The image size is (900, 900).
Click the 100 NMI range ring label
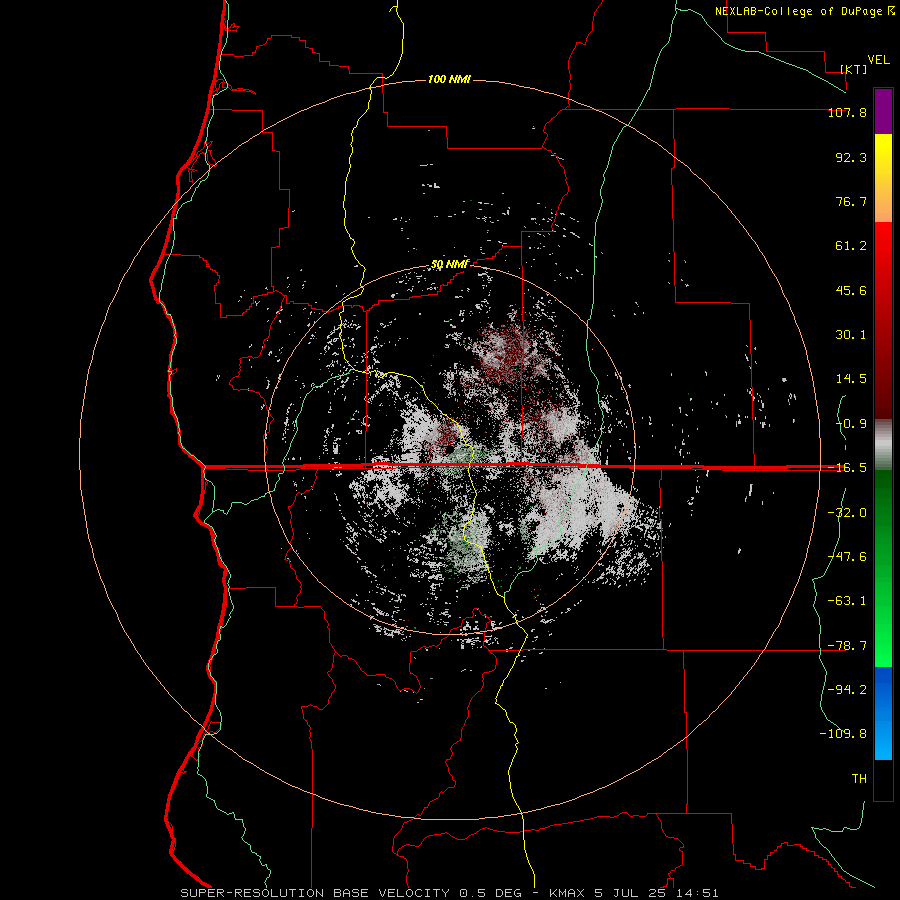(449, 79)
